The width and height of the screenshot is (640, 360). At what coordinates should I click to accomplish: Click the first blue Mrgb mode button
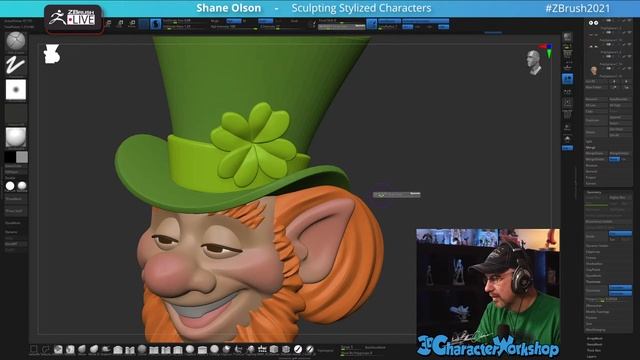234,21
